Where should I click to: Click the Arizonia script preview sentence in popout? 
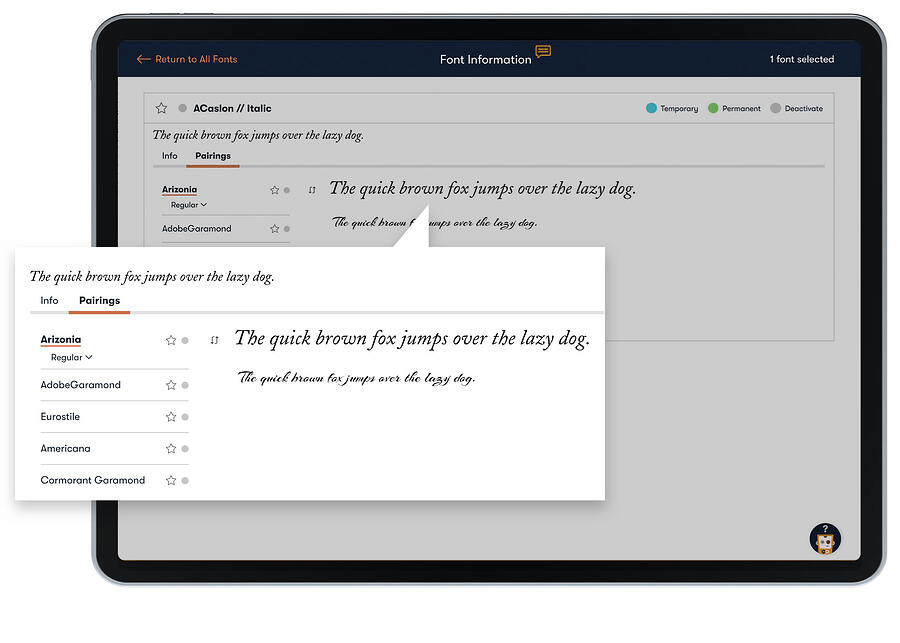tap(356, 378)
